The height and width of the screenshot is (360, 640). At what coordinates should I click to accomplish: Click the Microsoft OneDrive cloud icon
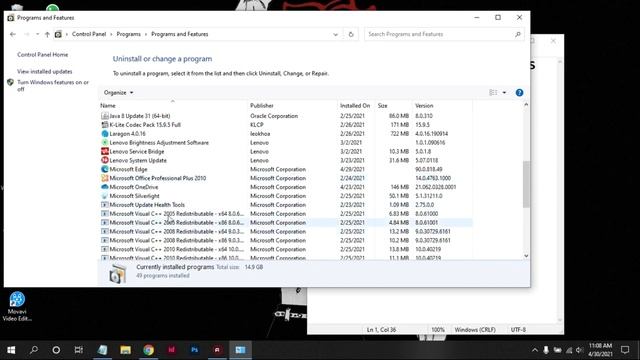pos(104,187)
